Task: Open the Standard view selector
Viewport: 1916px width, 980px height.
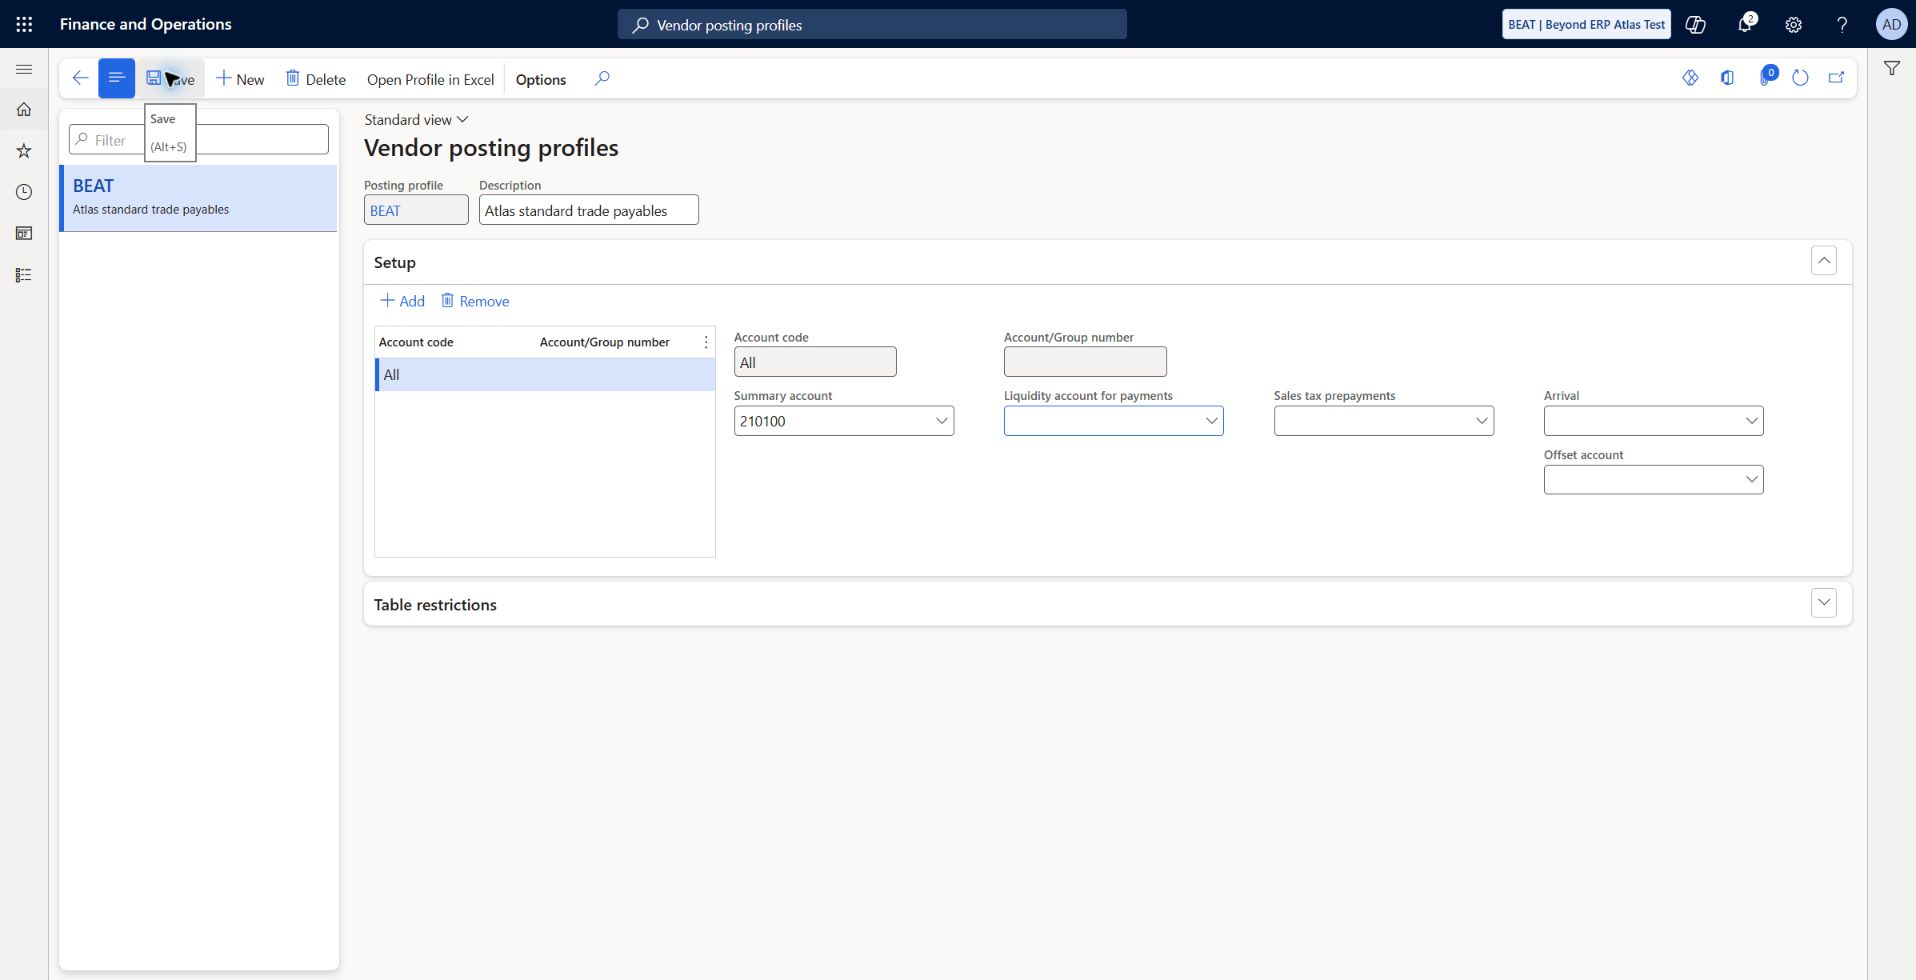Action: 416,120
